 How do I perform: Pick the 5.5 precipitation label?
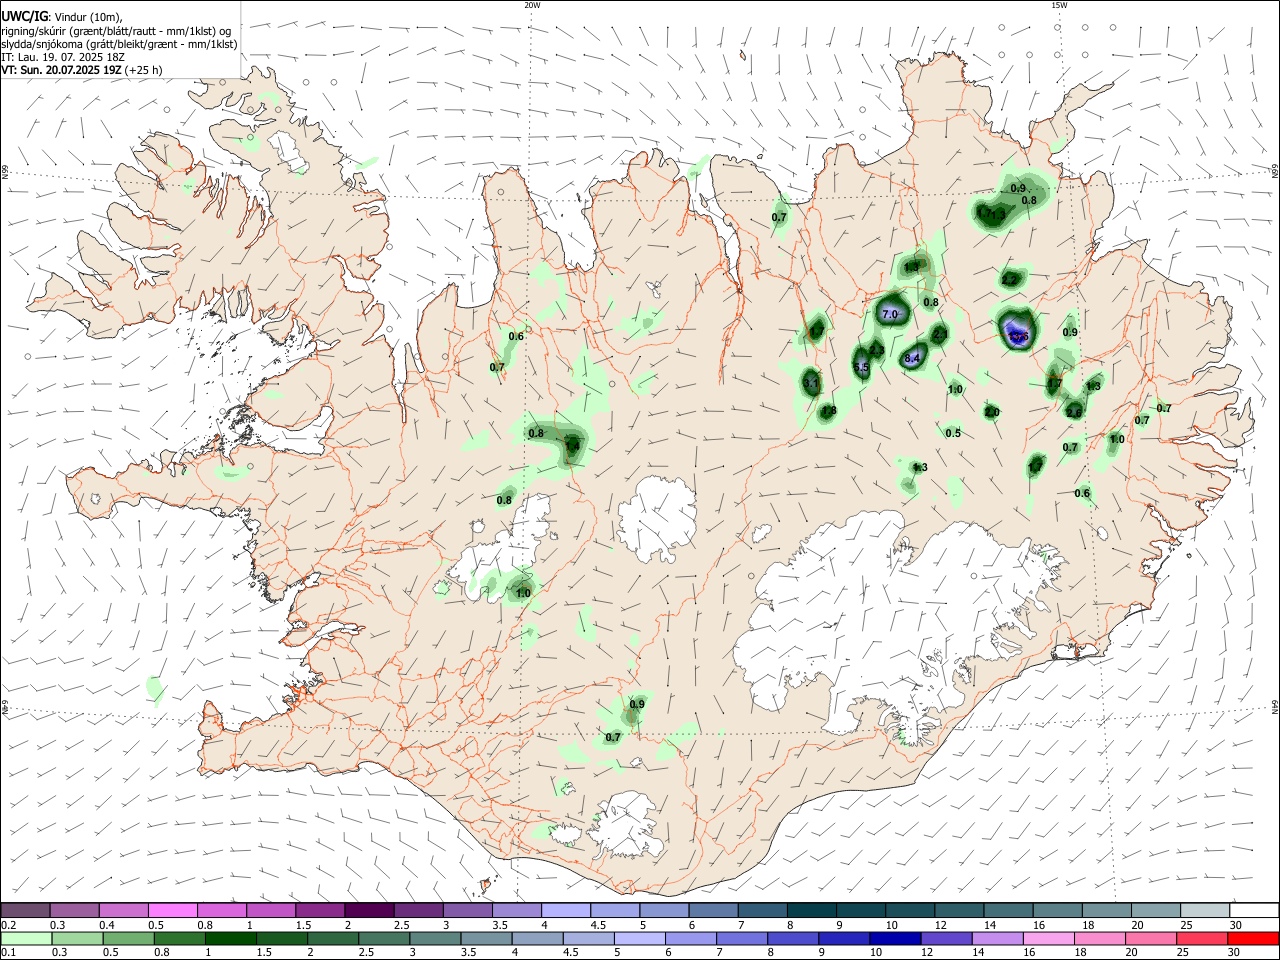tap(861, 367)
